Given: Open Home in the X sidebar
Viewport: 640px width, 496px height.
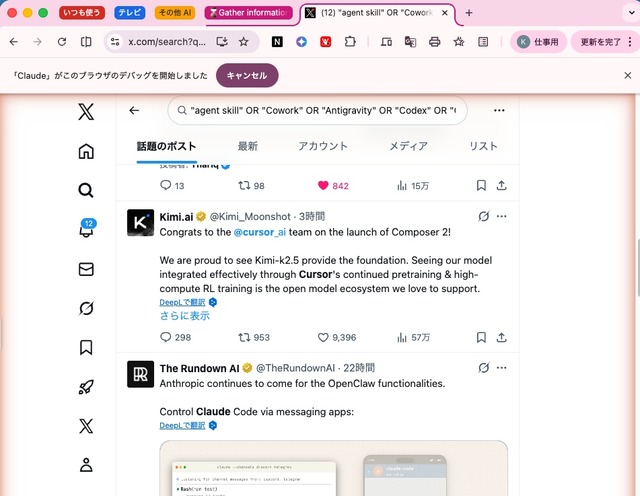Looking at the screenshot, I should [x=86, y=151].
